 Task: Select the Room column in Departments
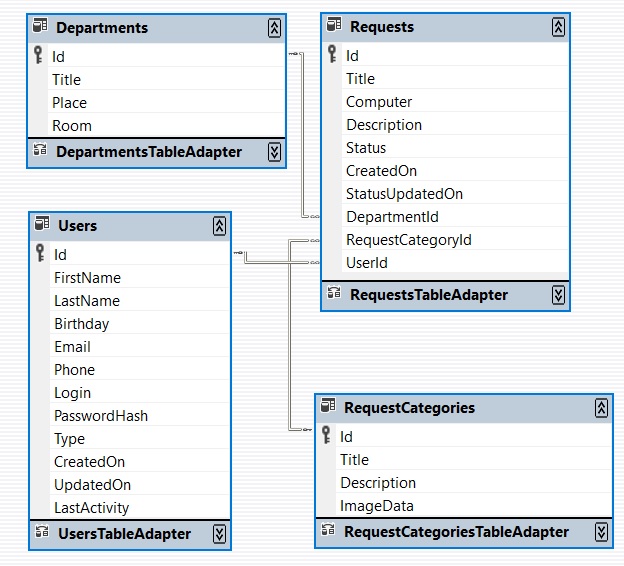coord(72,126)
